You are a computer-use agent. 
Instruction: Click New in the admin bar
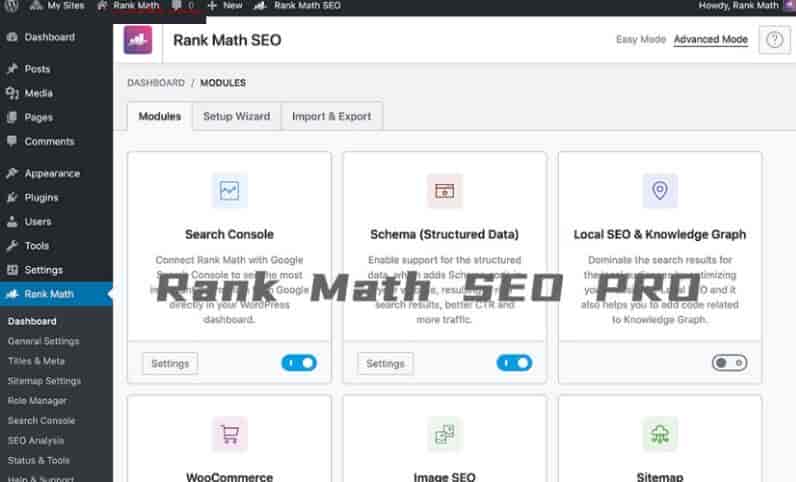(x=225, y=6)
